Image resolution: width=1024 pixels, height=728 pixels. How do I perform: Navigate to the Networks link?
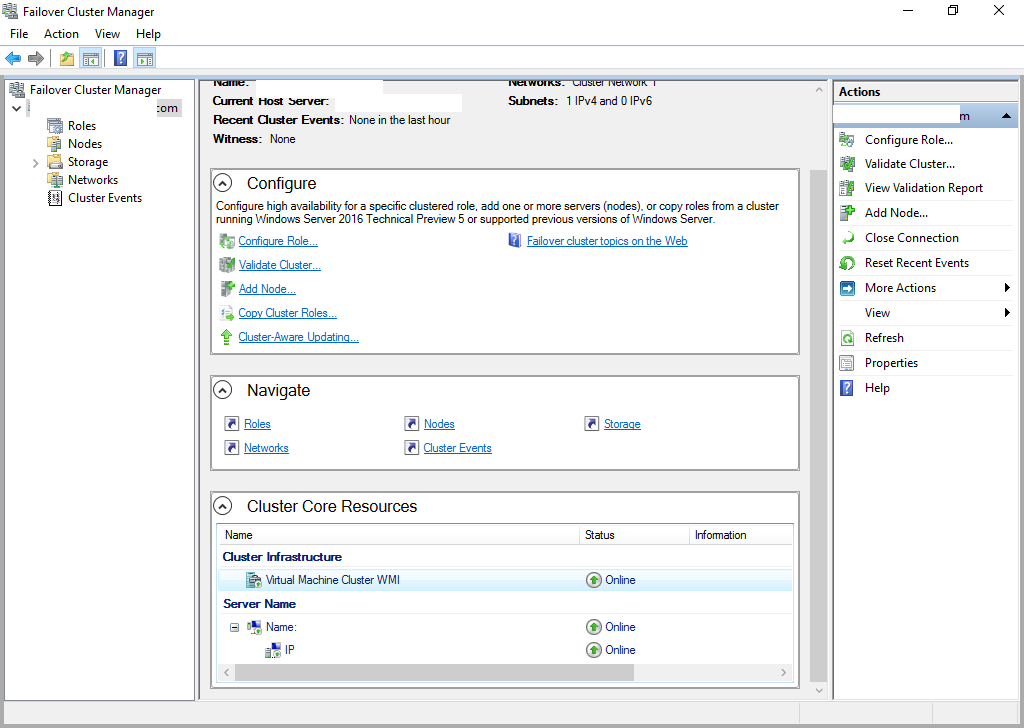tap(266, 448)
